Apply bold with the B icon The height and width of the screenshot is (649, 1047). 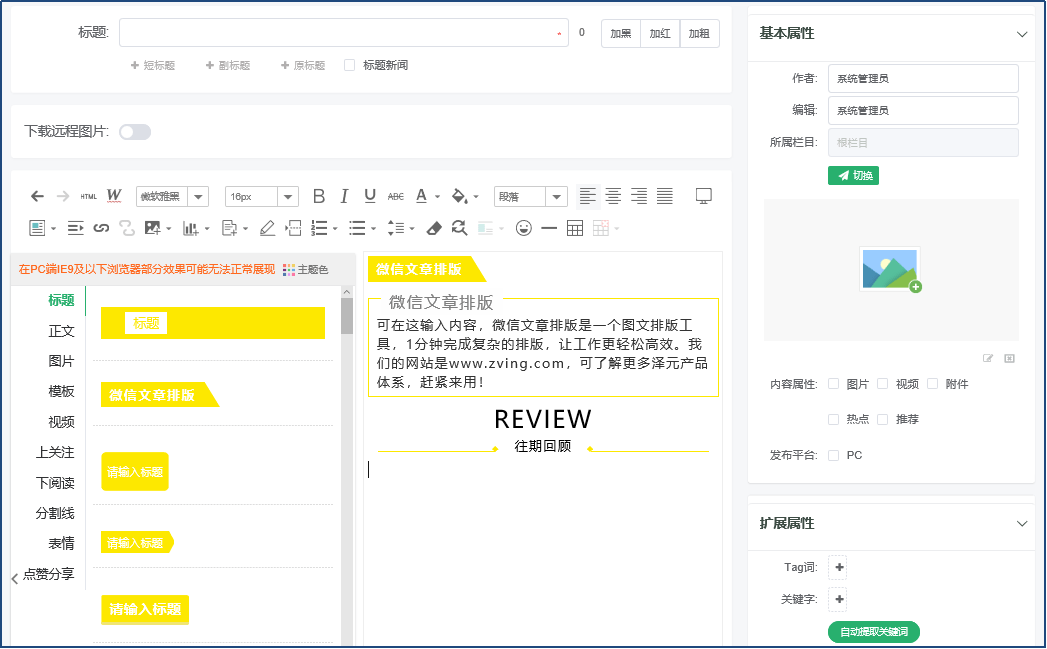[318, 196]
